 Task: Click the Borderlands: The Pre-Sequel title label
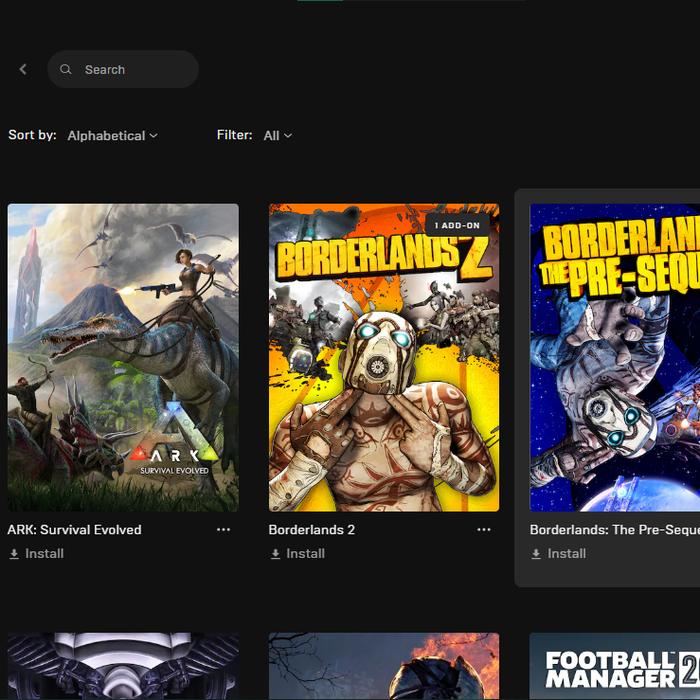click(x=614, y=530)
